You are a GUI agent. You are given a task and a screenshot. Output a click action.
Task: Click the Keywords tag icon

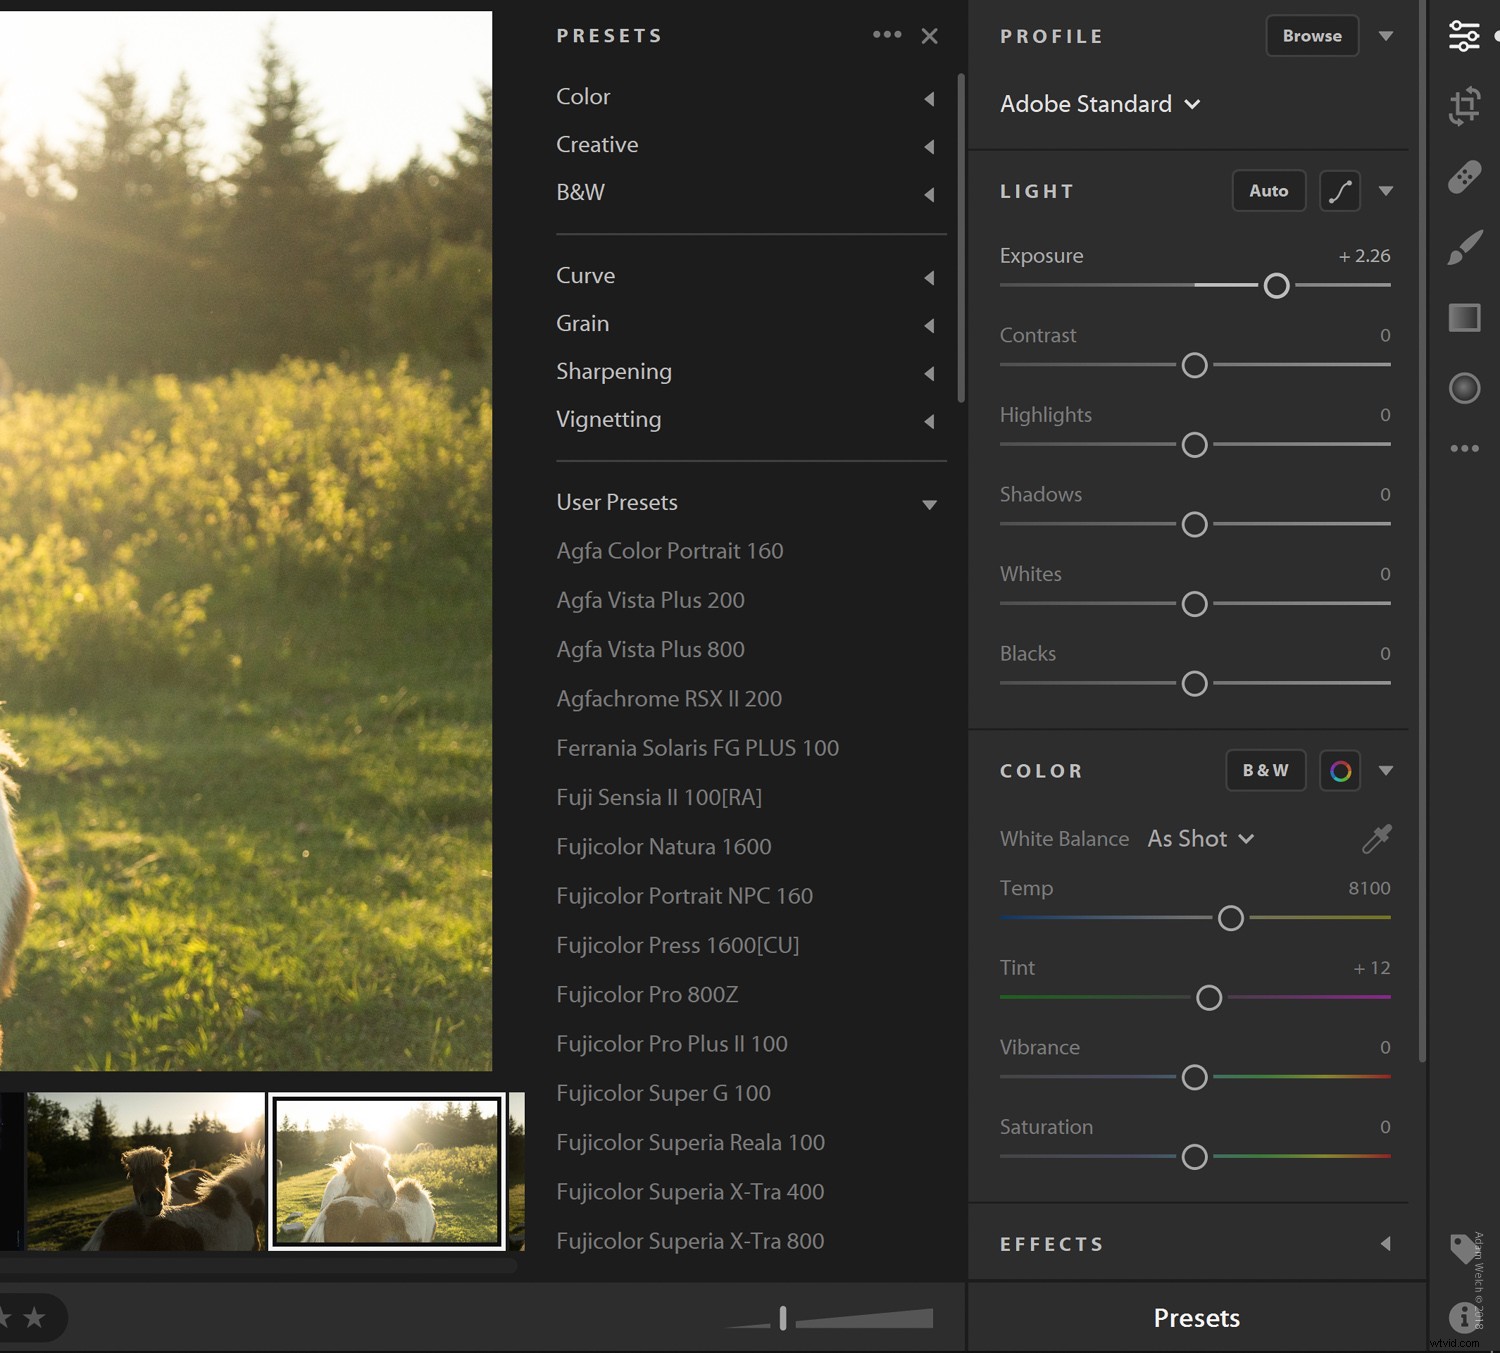[1462, 1247]
